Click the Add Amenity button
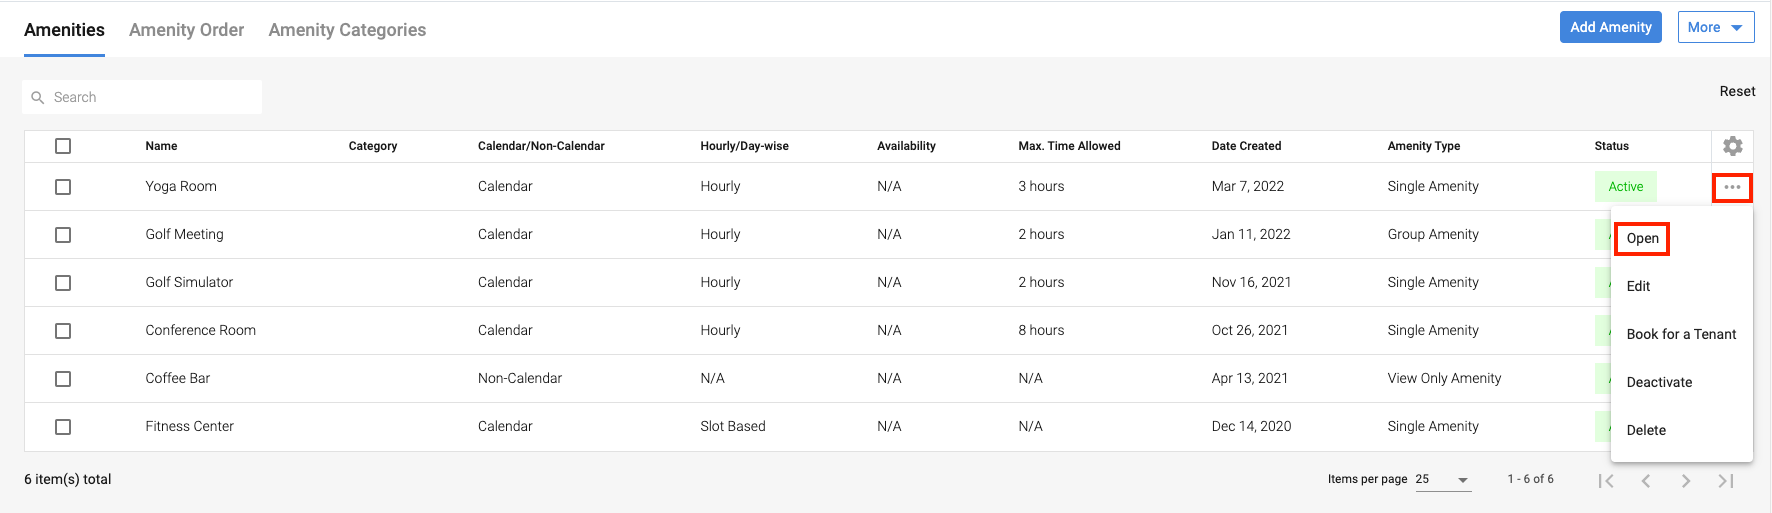 [x=1610, y=27]
